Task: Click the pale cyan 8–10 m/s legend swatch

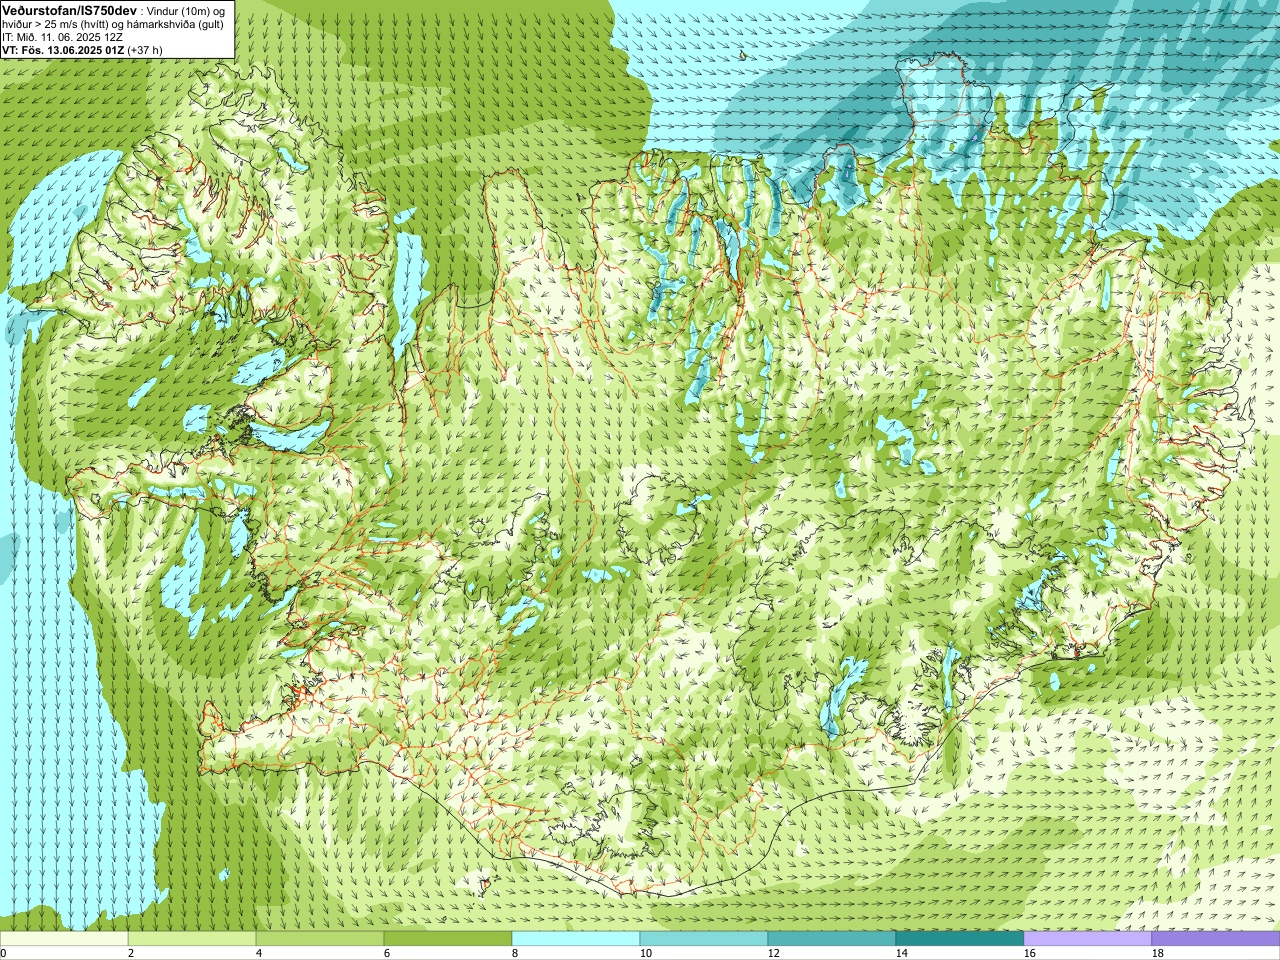Action: [576, 939]
